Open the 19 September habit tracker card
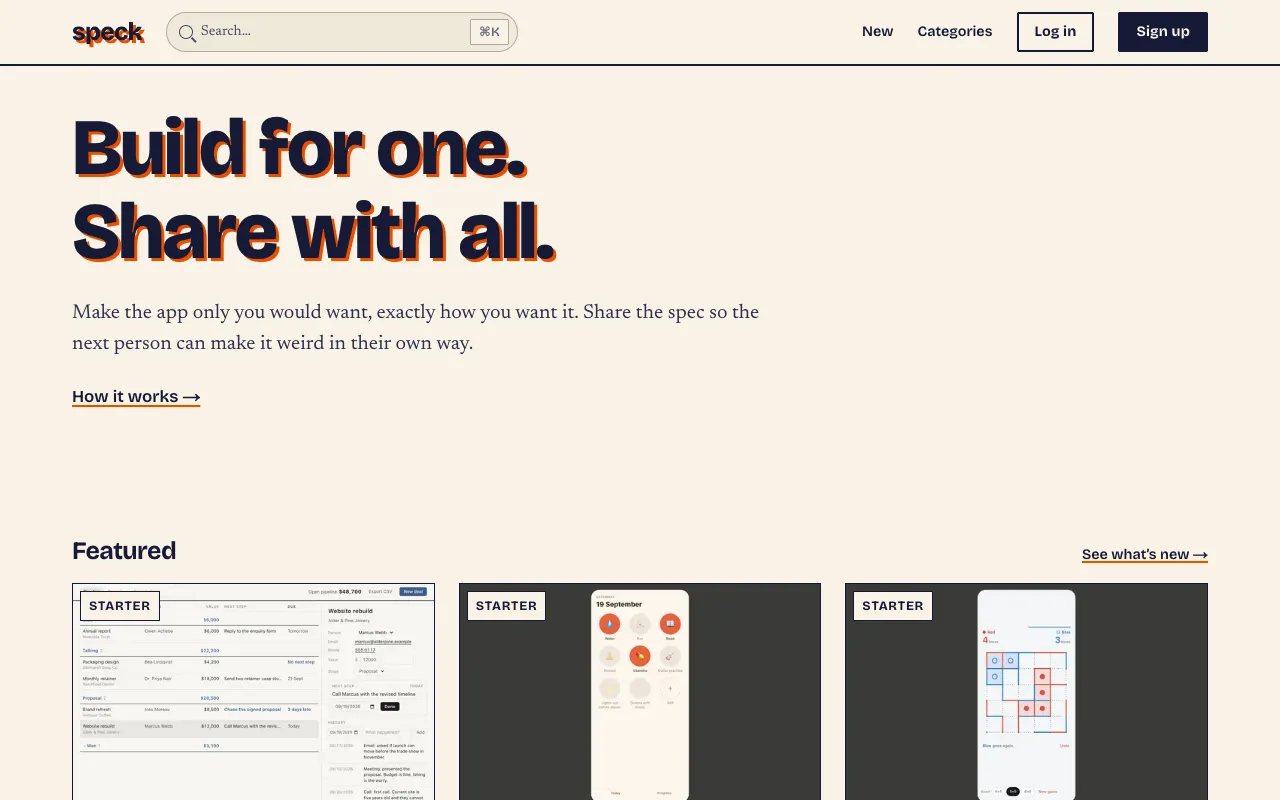This screenshot has height=800, width=1280. [640, 692]
